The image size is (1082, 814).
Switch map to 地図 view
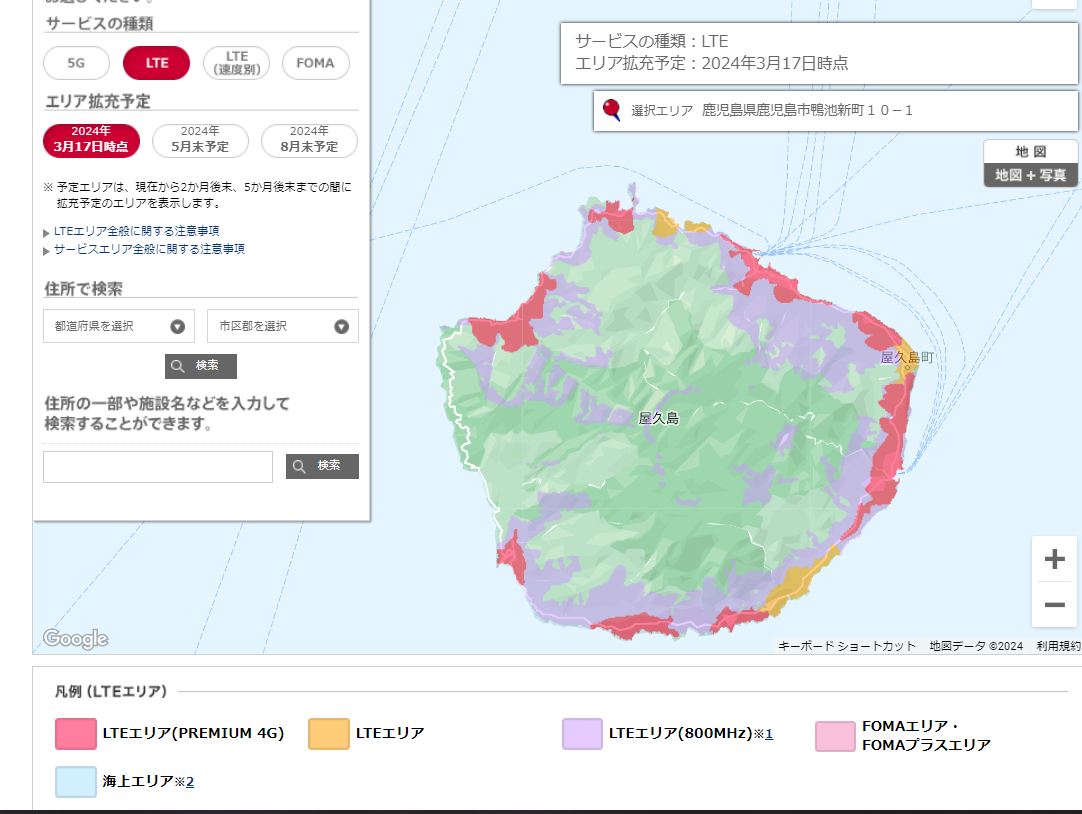[x=1031, y=152]
